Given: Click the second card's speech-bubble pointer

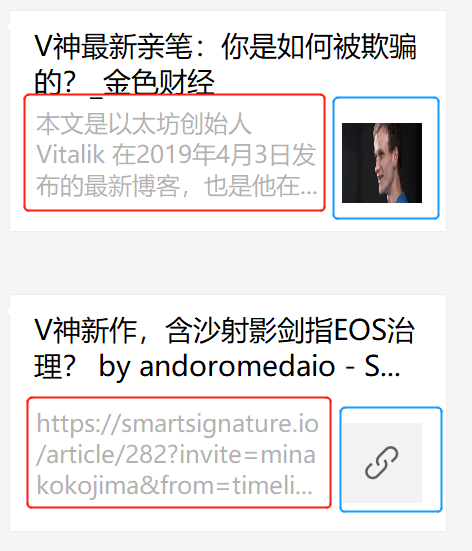Looking at the screenshot, I should (x=8, y=311).
